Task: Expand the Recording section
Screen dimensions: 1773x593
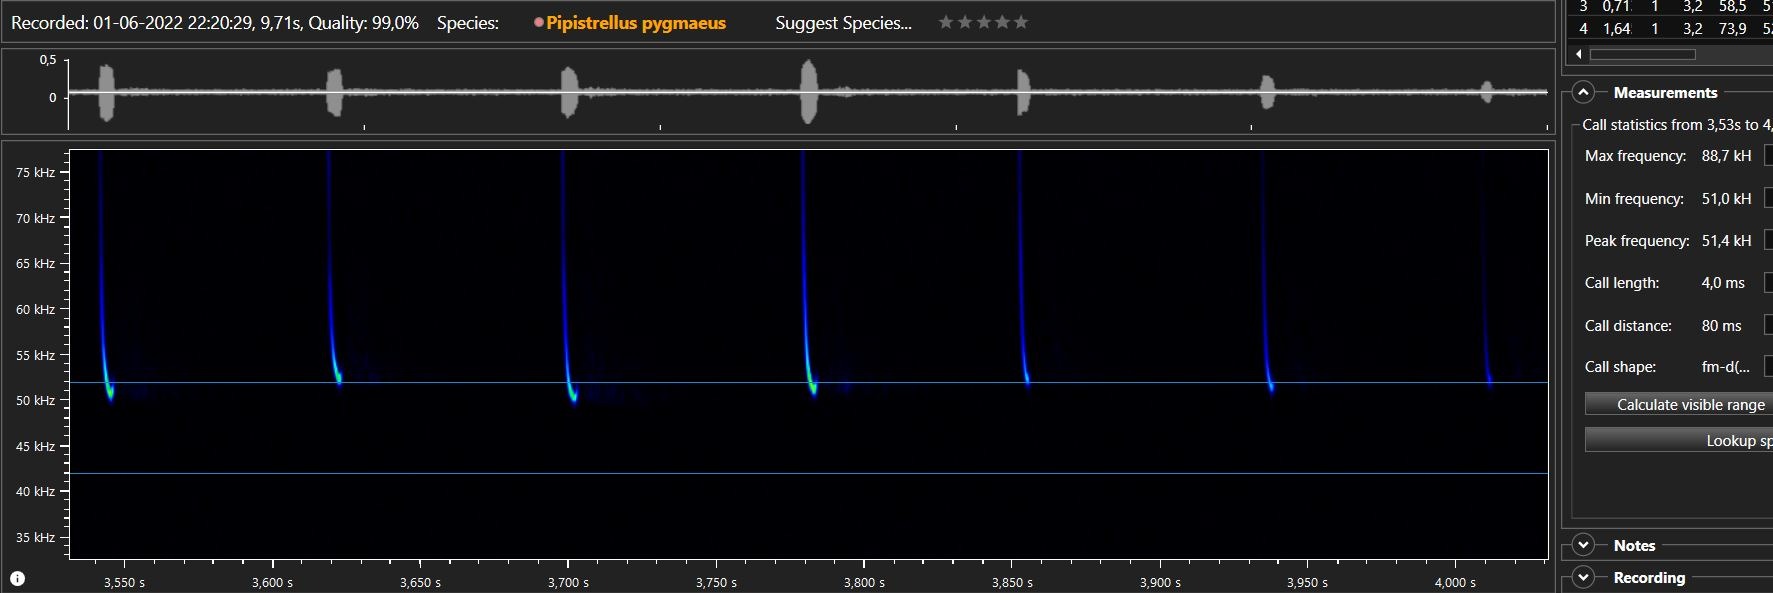Action: click(1583, 578)
